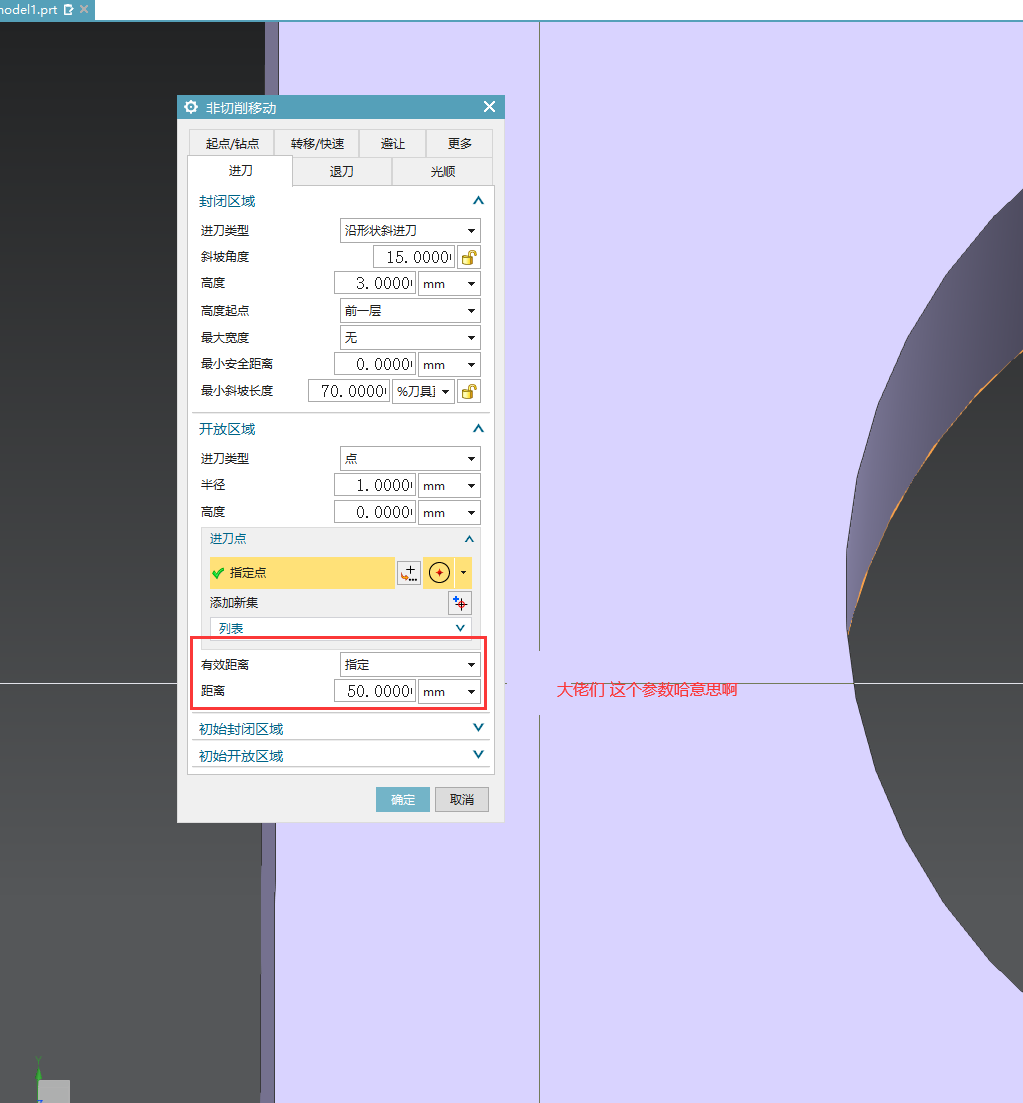The width and height of the screenshot is (1023, 1103).
Task: Open unit dropdown for 半径
Action: pyautogui.click(x=449, y=485)
